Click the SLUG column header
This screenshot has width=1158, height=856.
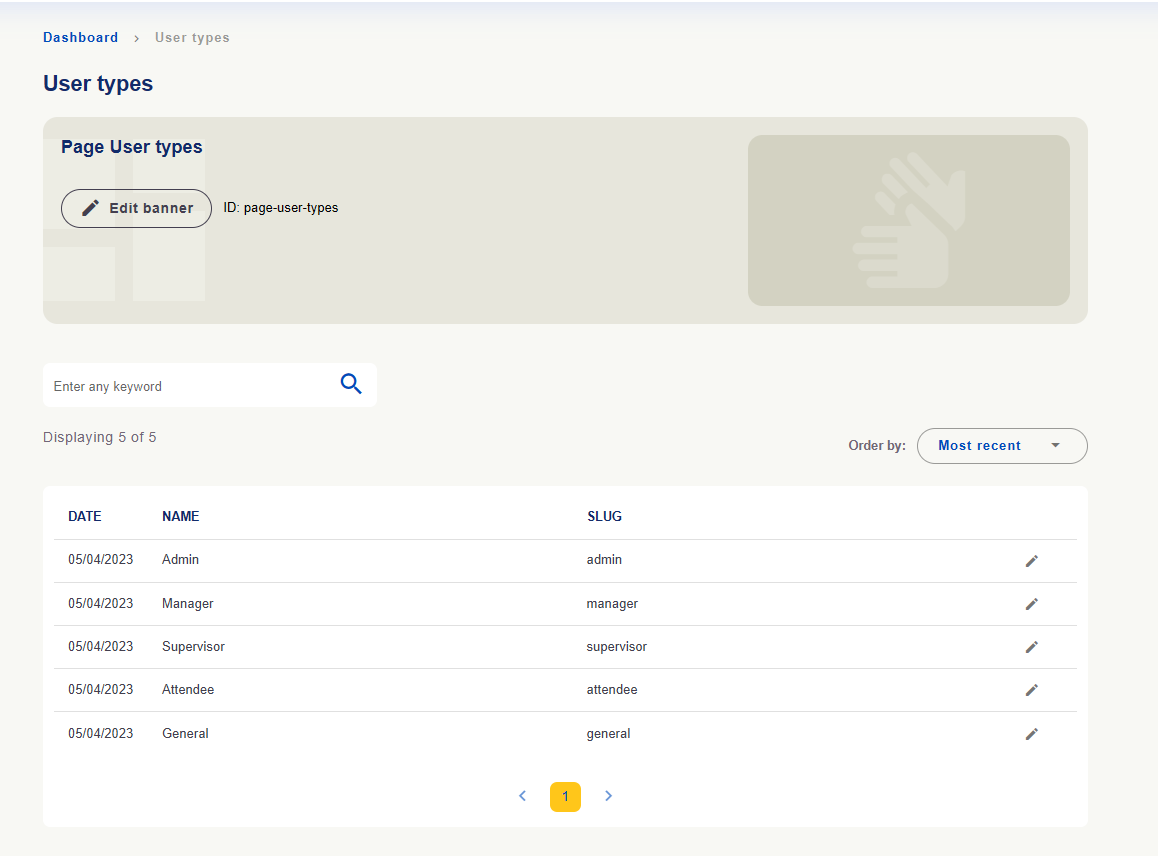coord(605,516)
